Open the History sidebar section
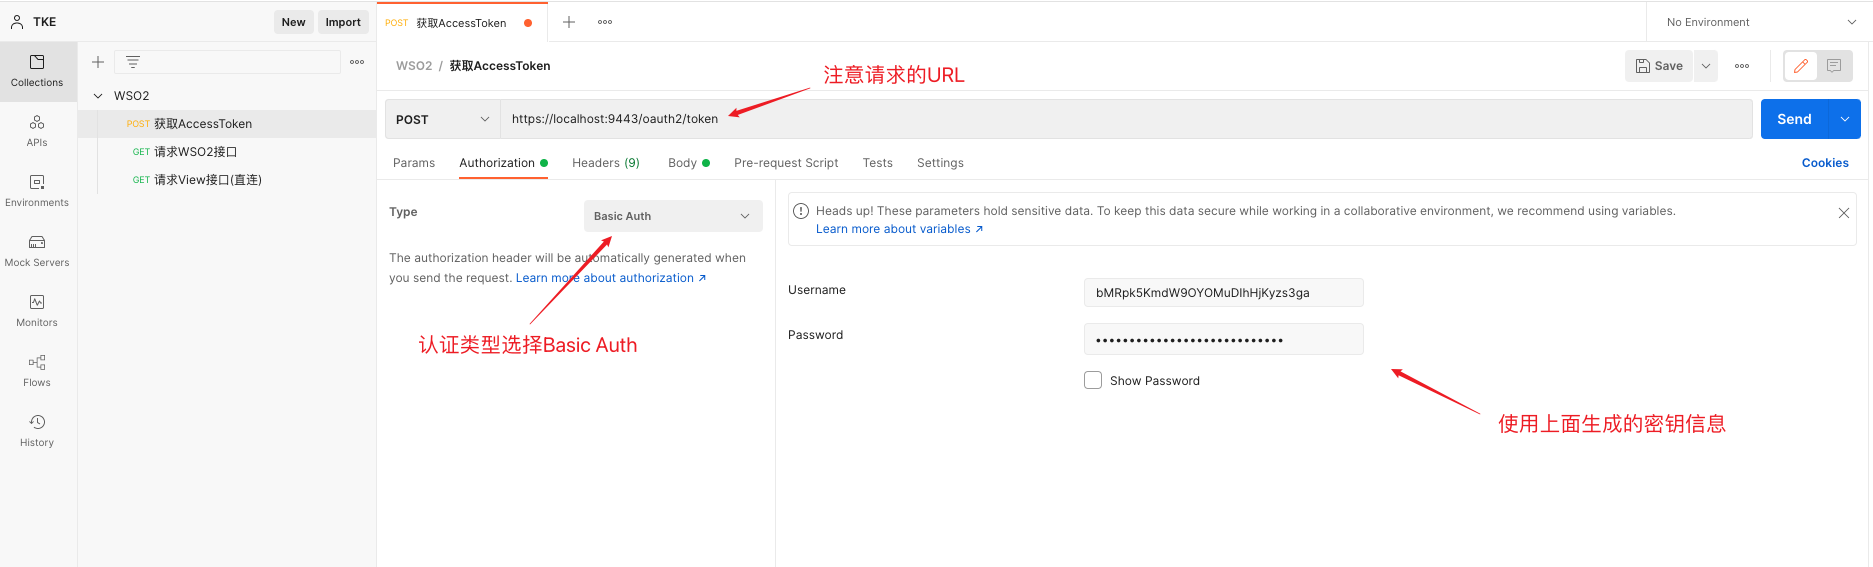Viewport: 1873px width, 567px height. (x=37, y=431)
